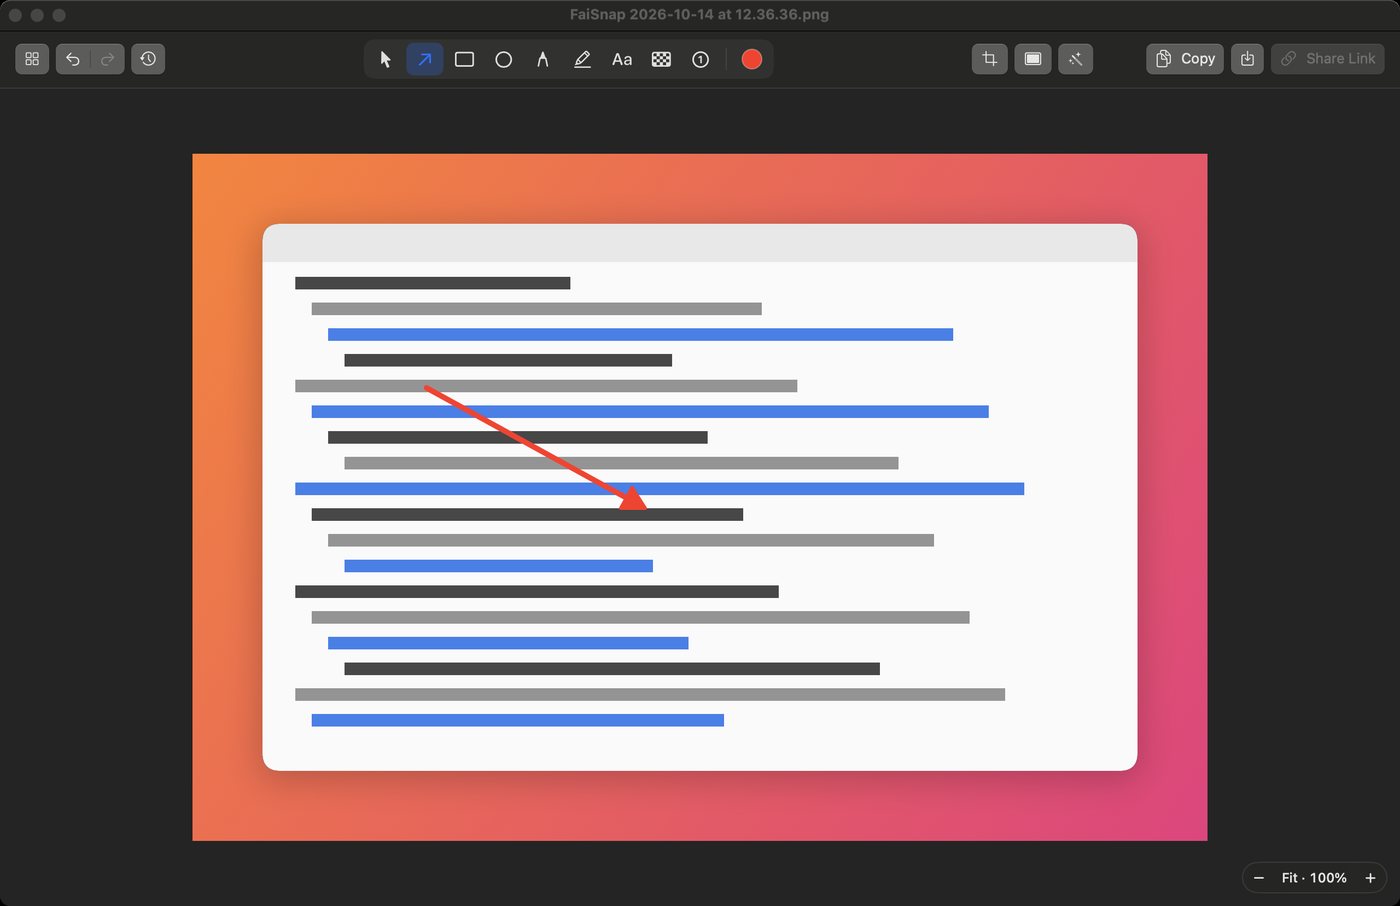Image resolution: width=1400 pixels, height=906 pixels.
Task: Open the all-captures grid view
Action: (x=32, y=59)
